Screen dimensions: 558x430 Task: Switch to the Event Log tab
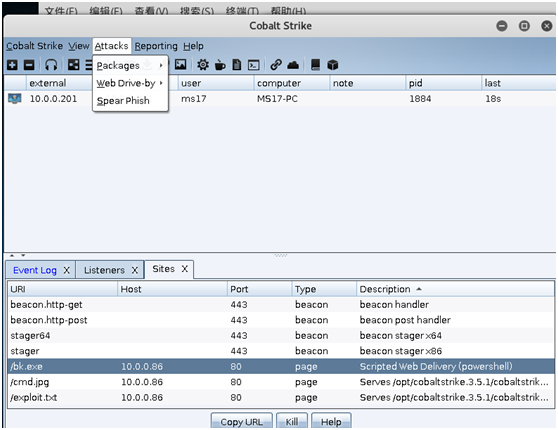(x=35, y=270)
